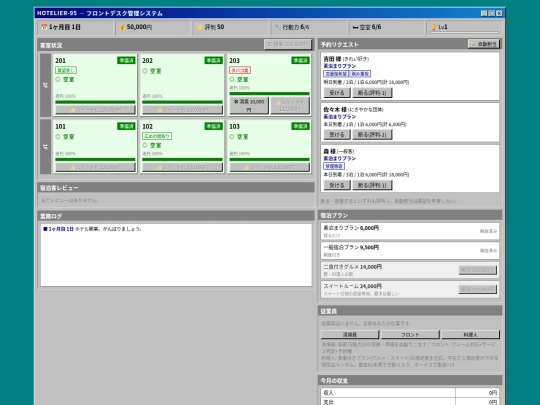Click the durability bar of room 201
540x405 pixels.
tap(95, 102)
